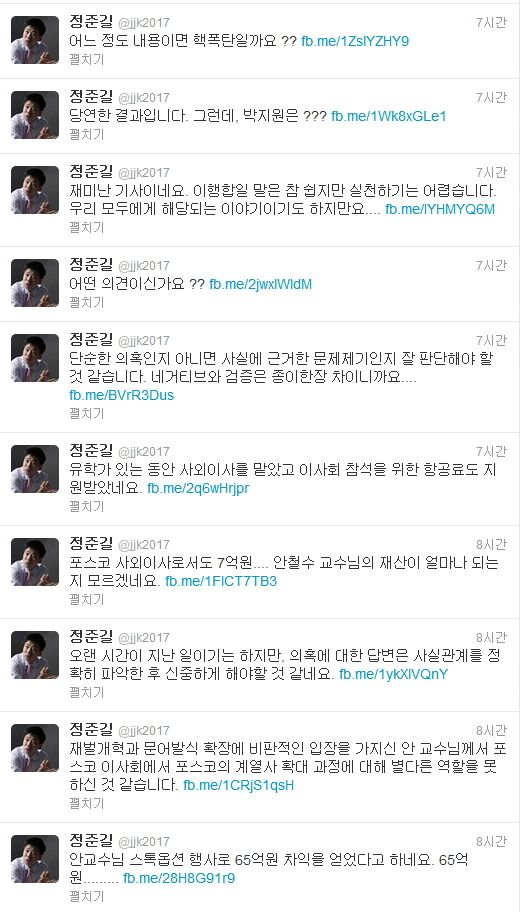Expand the last tweet about 65억원
The image size is (520, 912).
pyautogui.click(x=87, y=896)
